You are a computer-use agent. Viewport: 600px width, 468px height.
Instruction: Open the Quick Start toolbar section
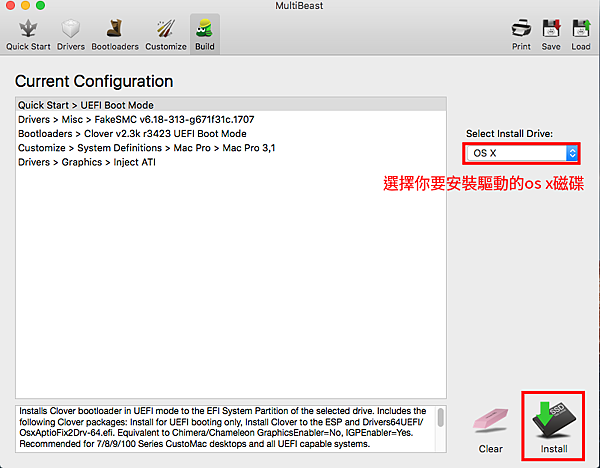[x=28, y=34]
